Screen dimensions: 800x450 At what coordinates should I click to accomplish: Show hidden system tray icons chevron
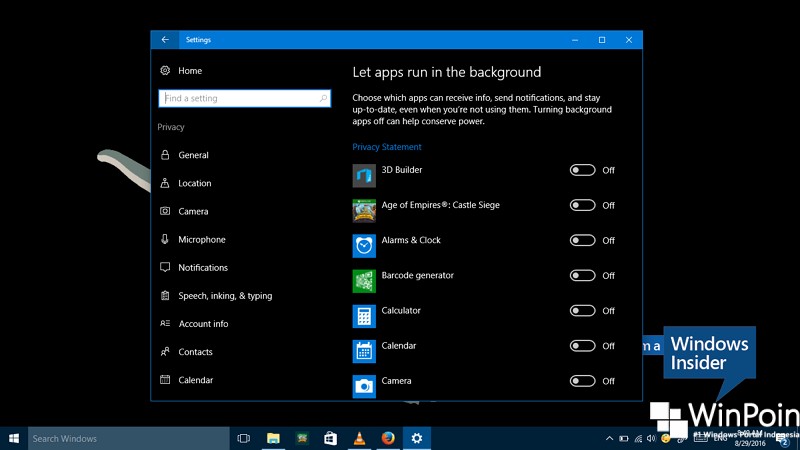click(609, 438)
